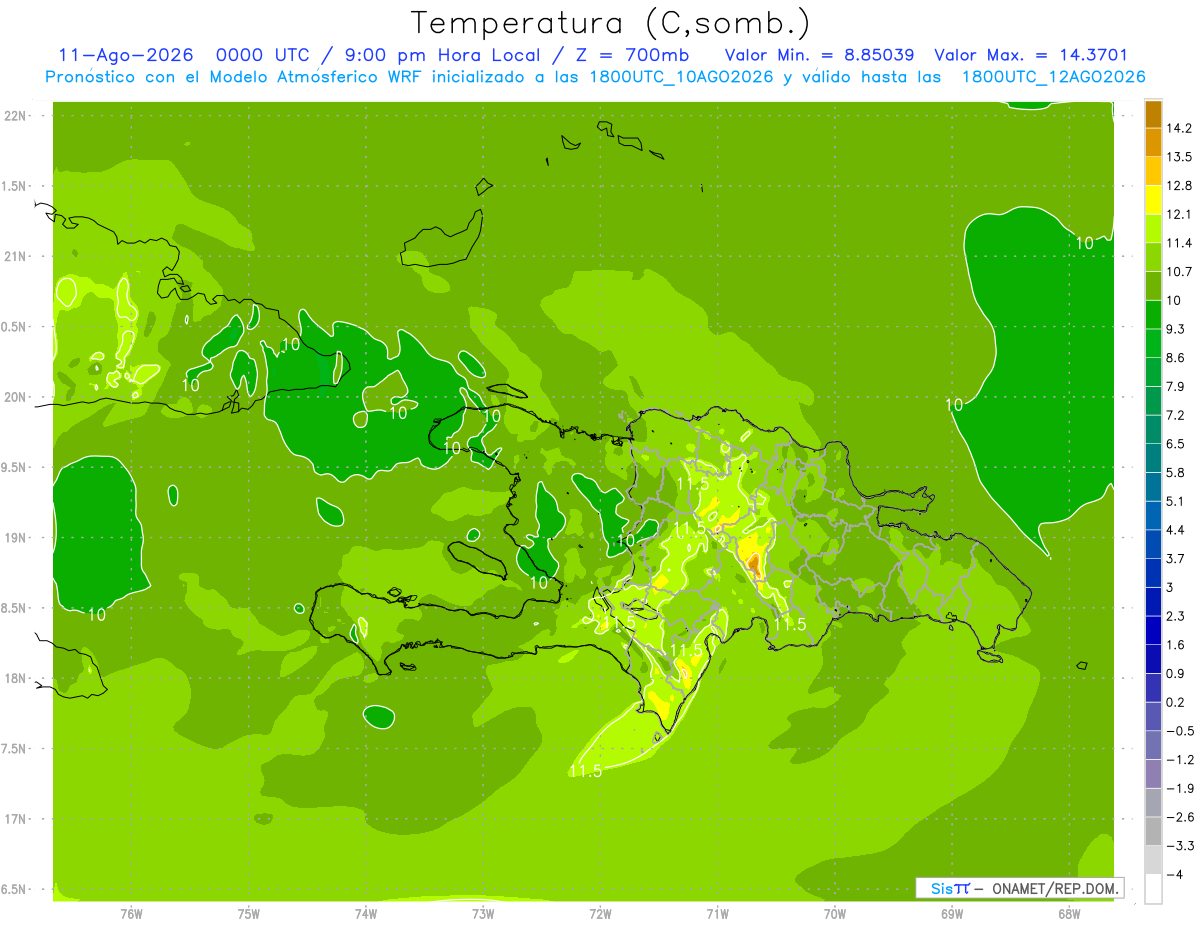Viewport: 1200px width, 927px height.
Task: Click the '1800UTC_12AGO2026' valid-until timestamp
Action: (x=1053, y=77)
